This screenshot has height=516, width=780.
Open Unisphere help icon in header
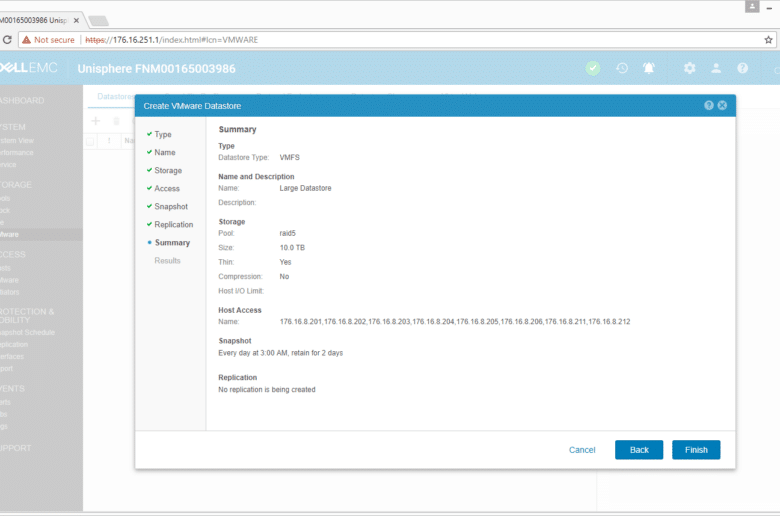[x=742, y=68]
